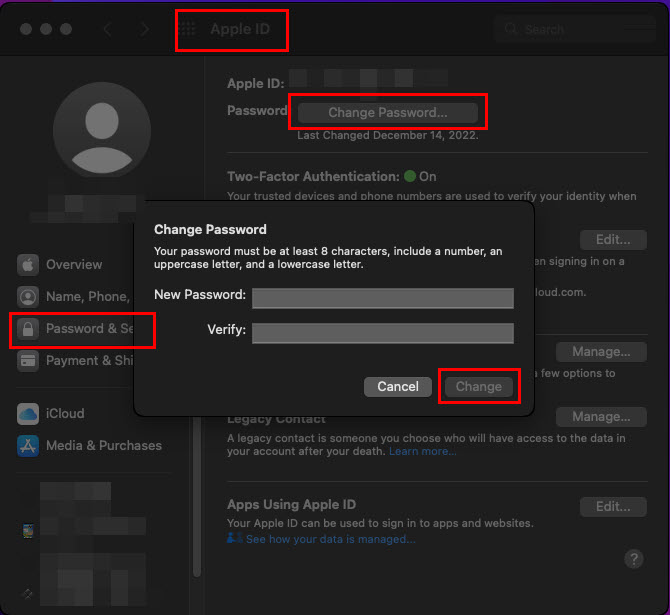Click the New Password field
The width and height of the screenshot is (670, 615).
tap(382, 298)
